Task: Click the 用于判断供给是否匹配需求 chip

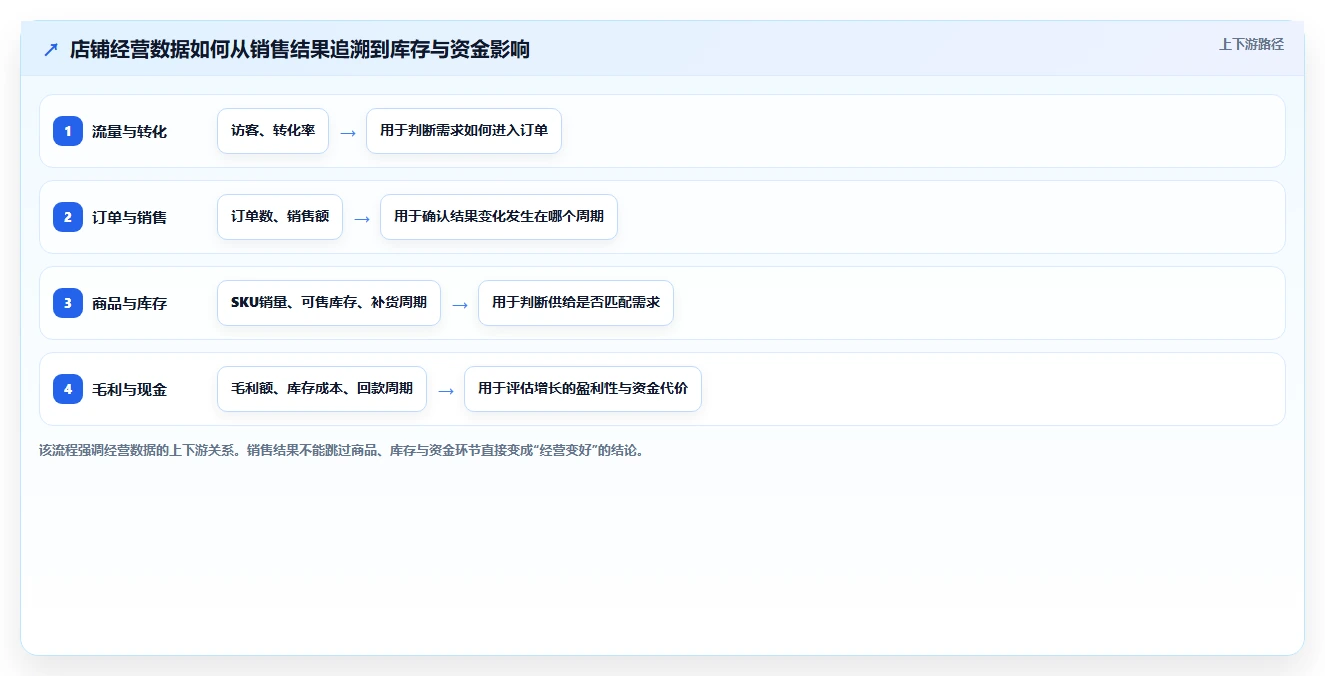Action: [576, 303]
